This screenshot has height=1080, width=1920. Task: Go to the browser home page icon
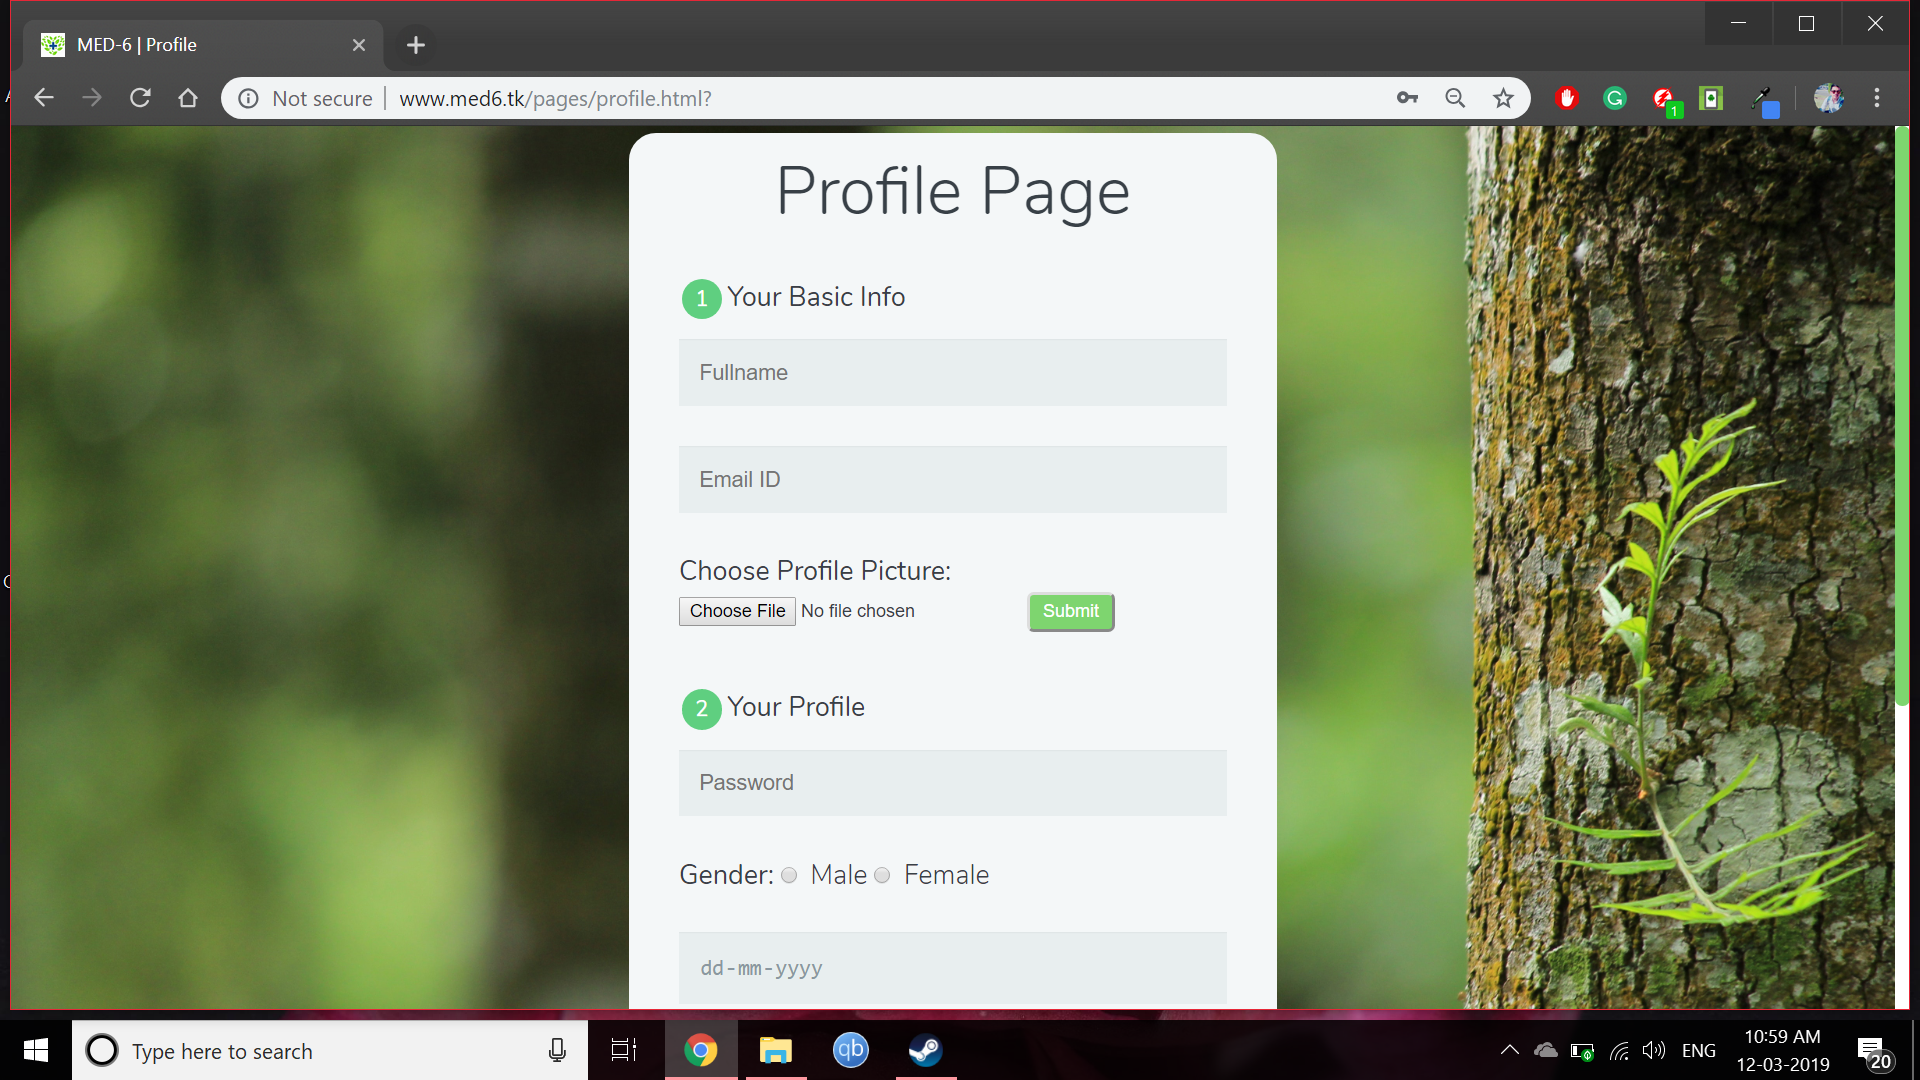click(188, 98)
